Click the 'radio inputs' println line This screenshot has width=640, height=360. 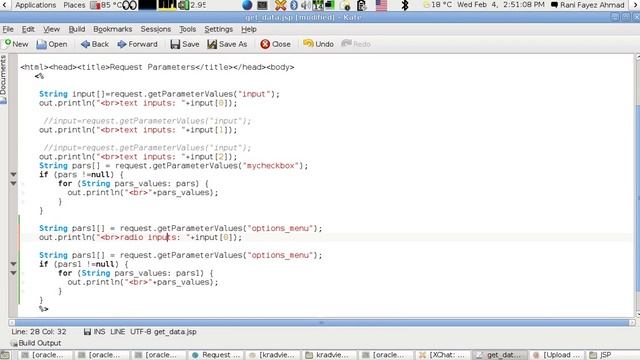140,237
